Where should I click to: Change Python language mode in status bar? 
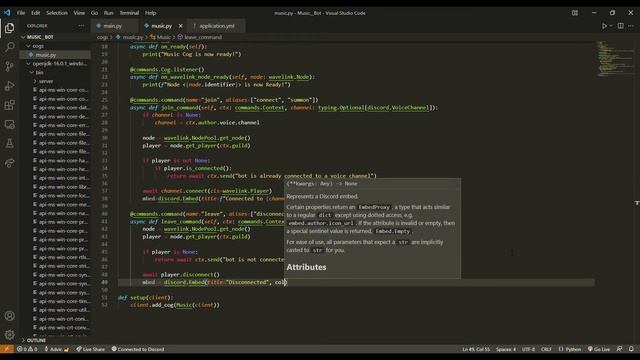click(x=570, y=349)
